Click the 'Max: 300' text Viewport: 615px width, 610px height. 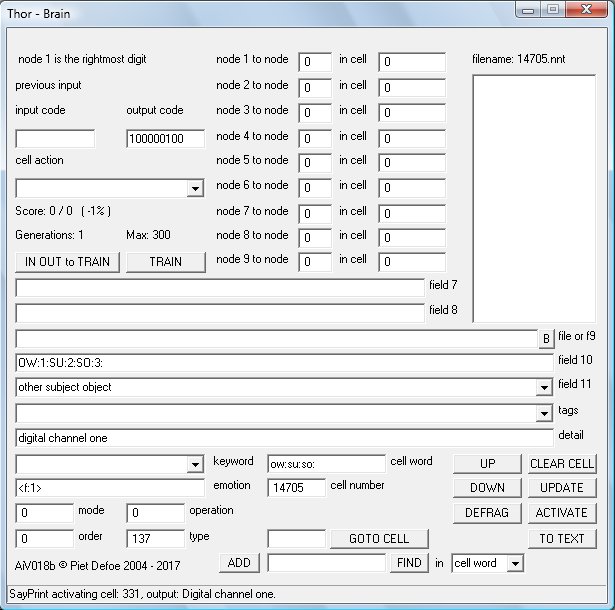(x=148, y=235)
